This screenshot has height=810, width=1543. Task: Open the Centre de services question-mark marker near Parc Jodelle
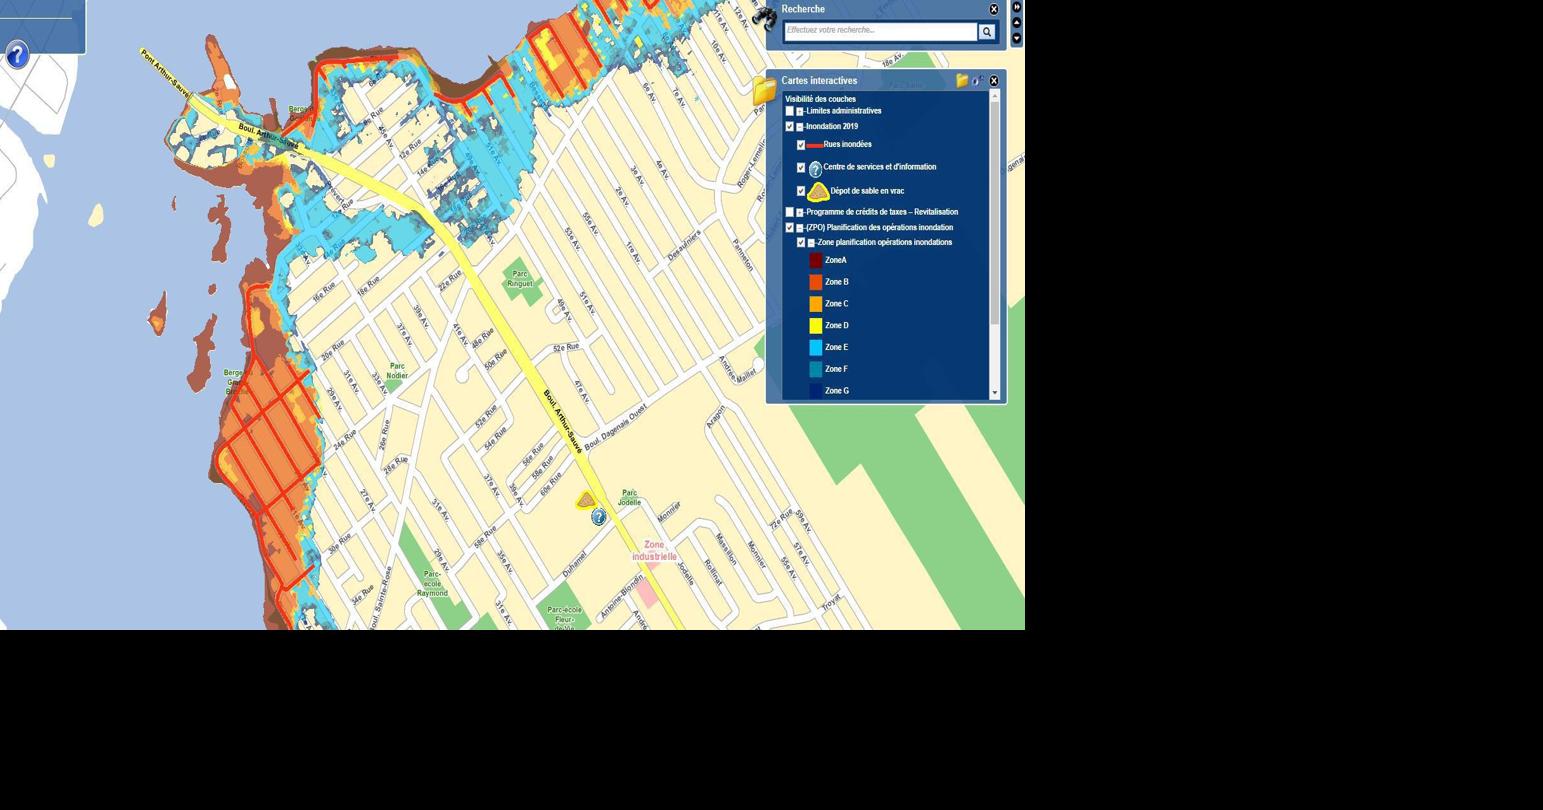(598, 517)
